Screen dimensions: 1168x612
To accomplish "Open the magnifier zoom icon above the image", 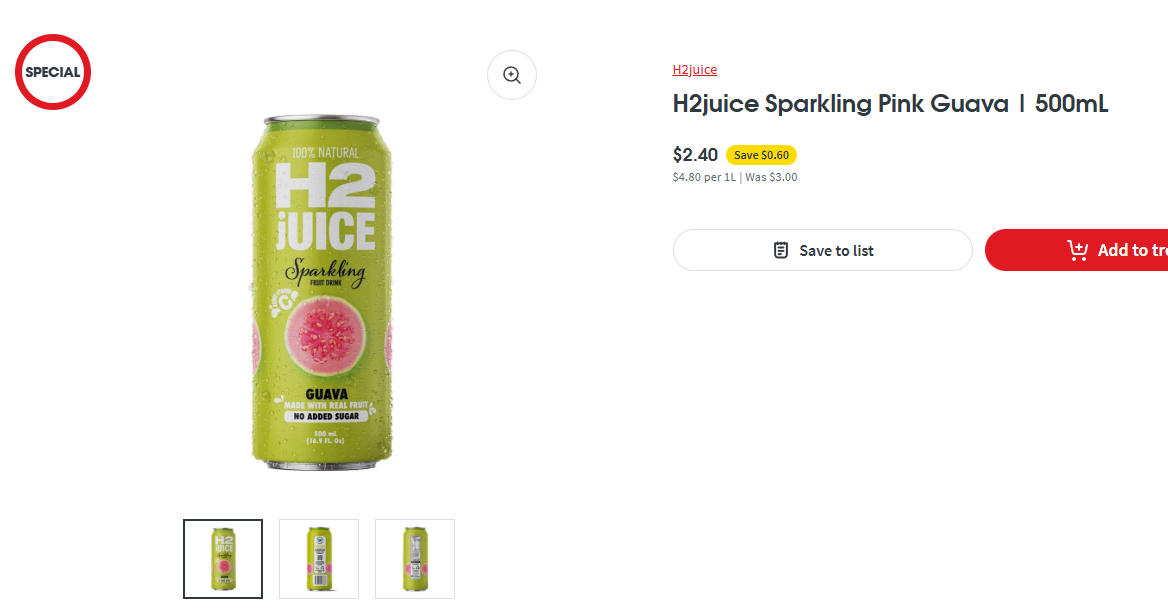I will [x=512, y=75].
